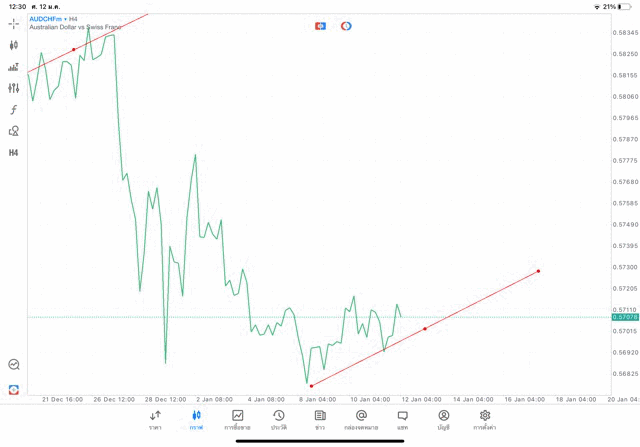Open the drawing objects shapes icon

(14, 131)
